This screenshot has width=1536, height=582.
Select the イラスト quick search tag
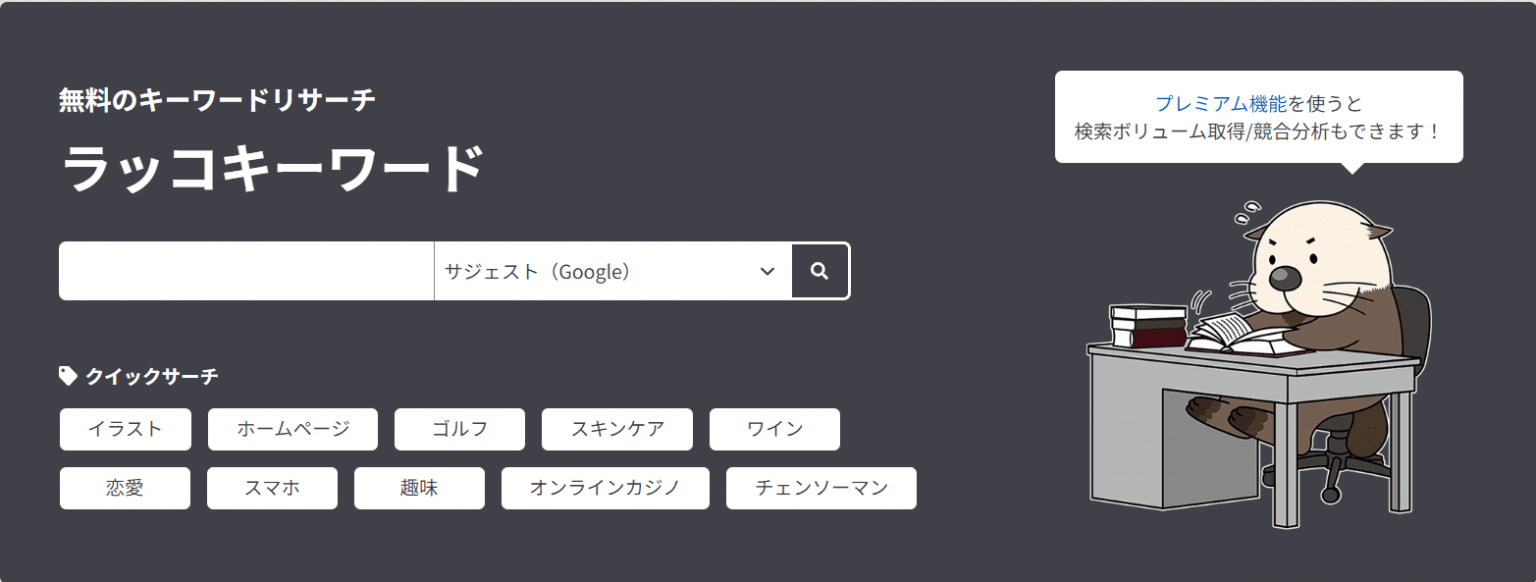[x=125, y=429]
